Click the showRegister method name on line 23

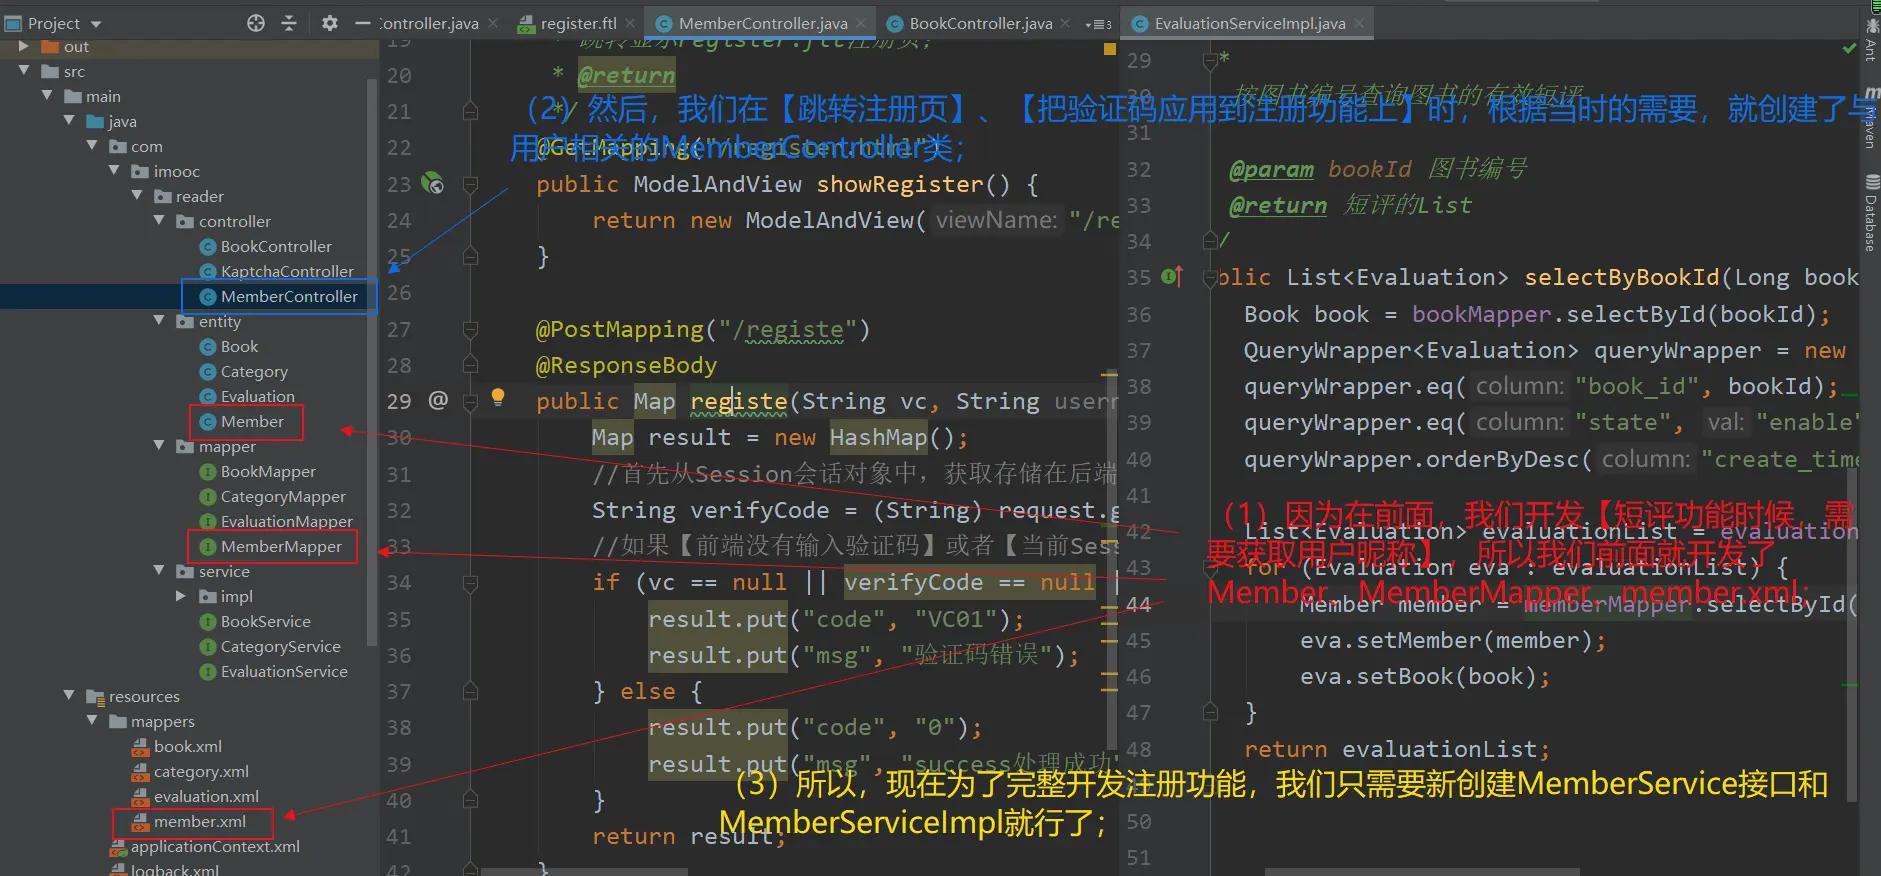pos(900,184)
